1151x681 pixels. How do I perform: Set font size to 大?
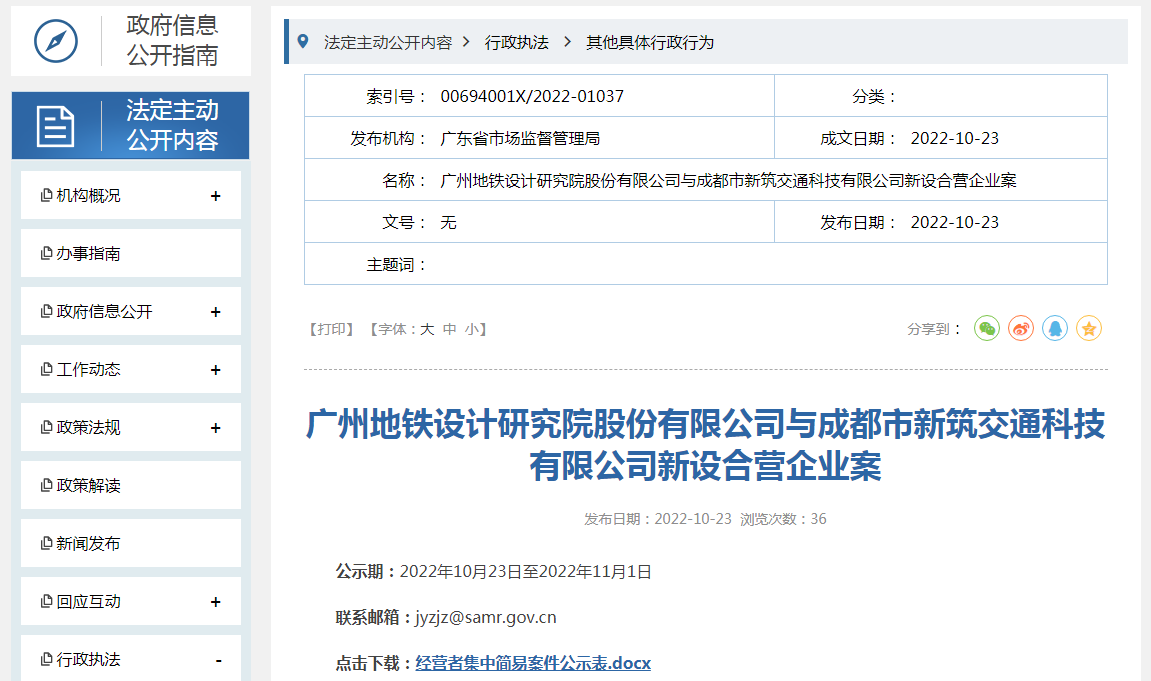click(426, 329)
